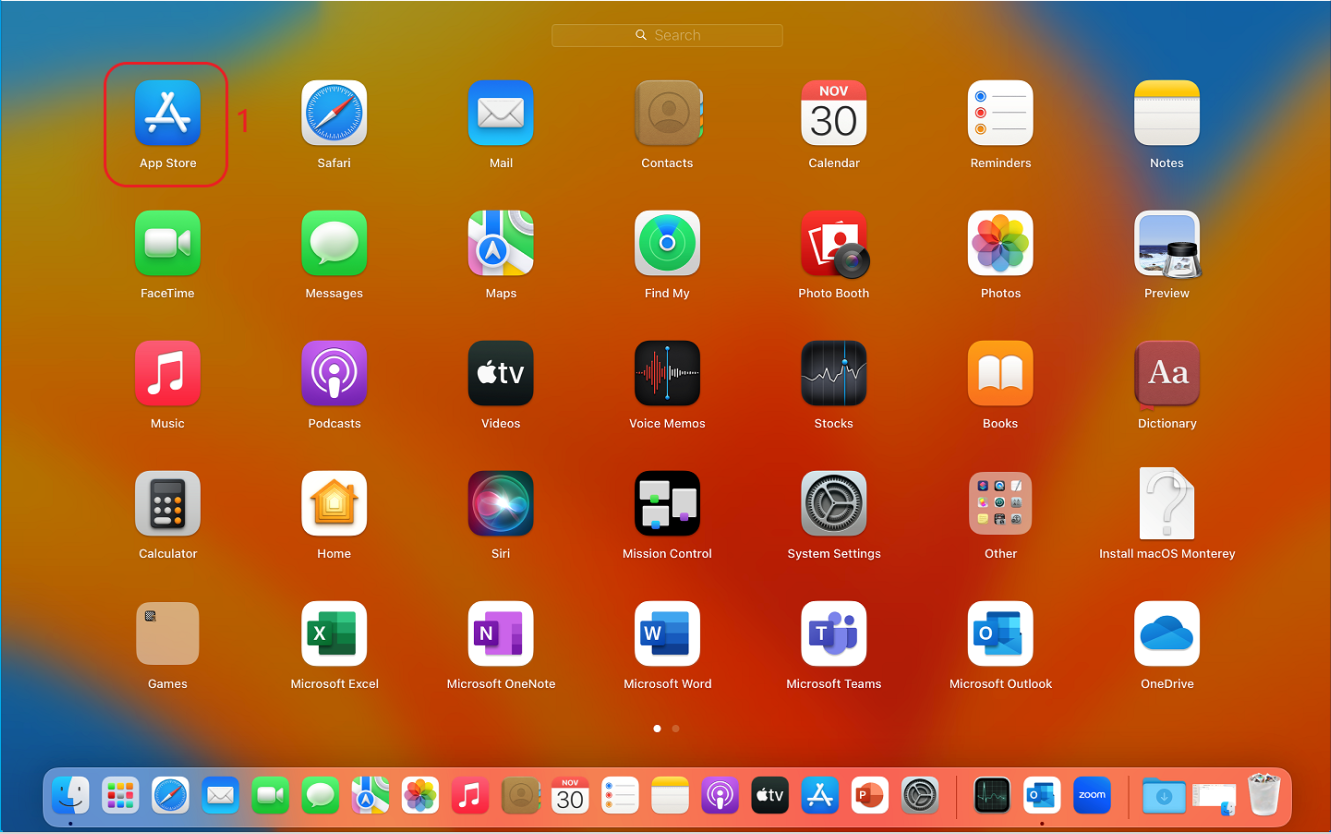The width and height of the screenshot is (1331, 834).
Task: Open Maps from the Launchpad grid
Action: 501,243
